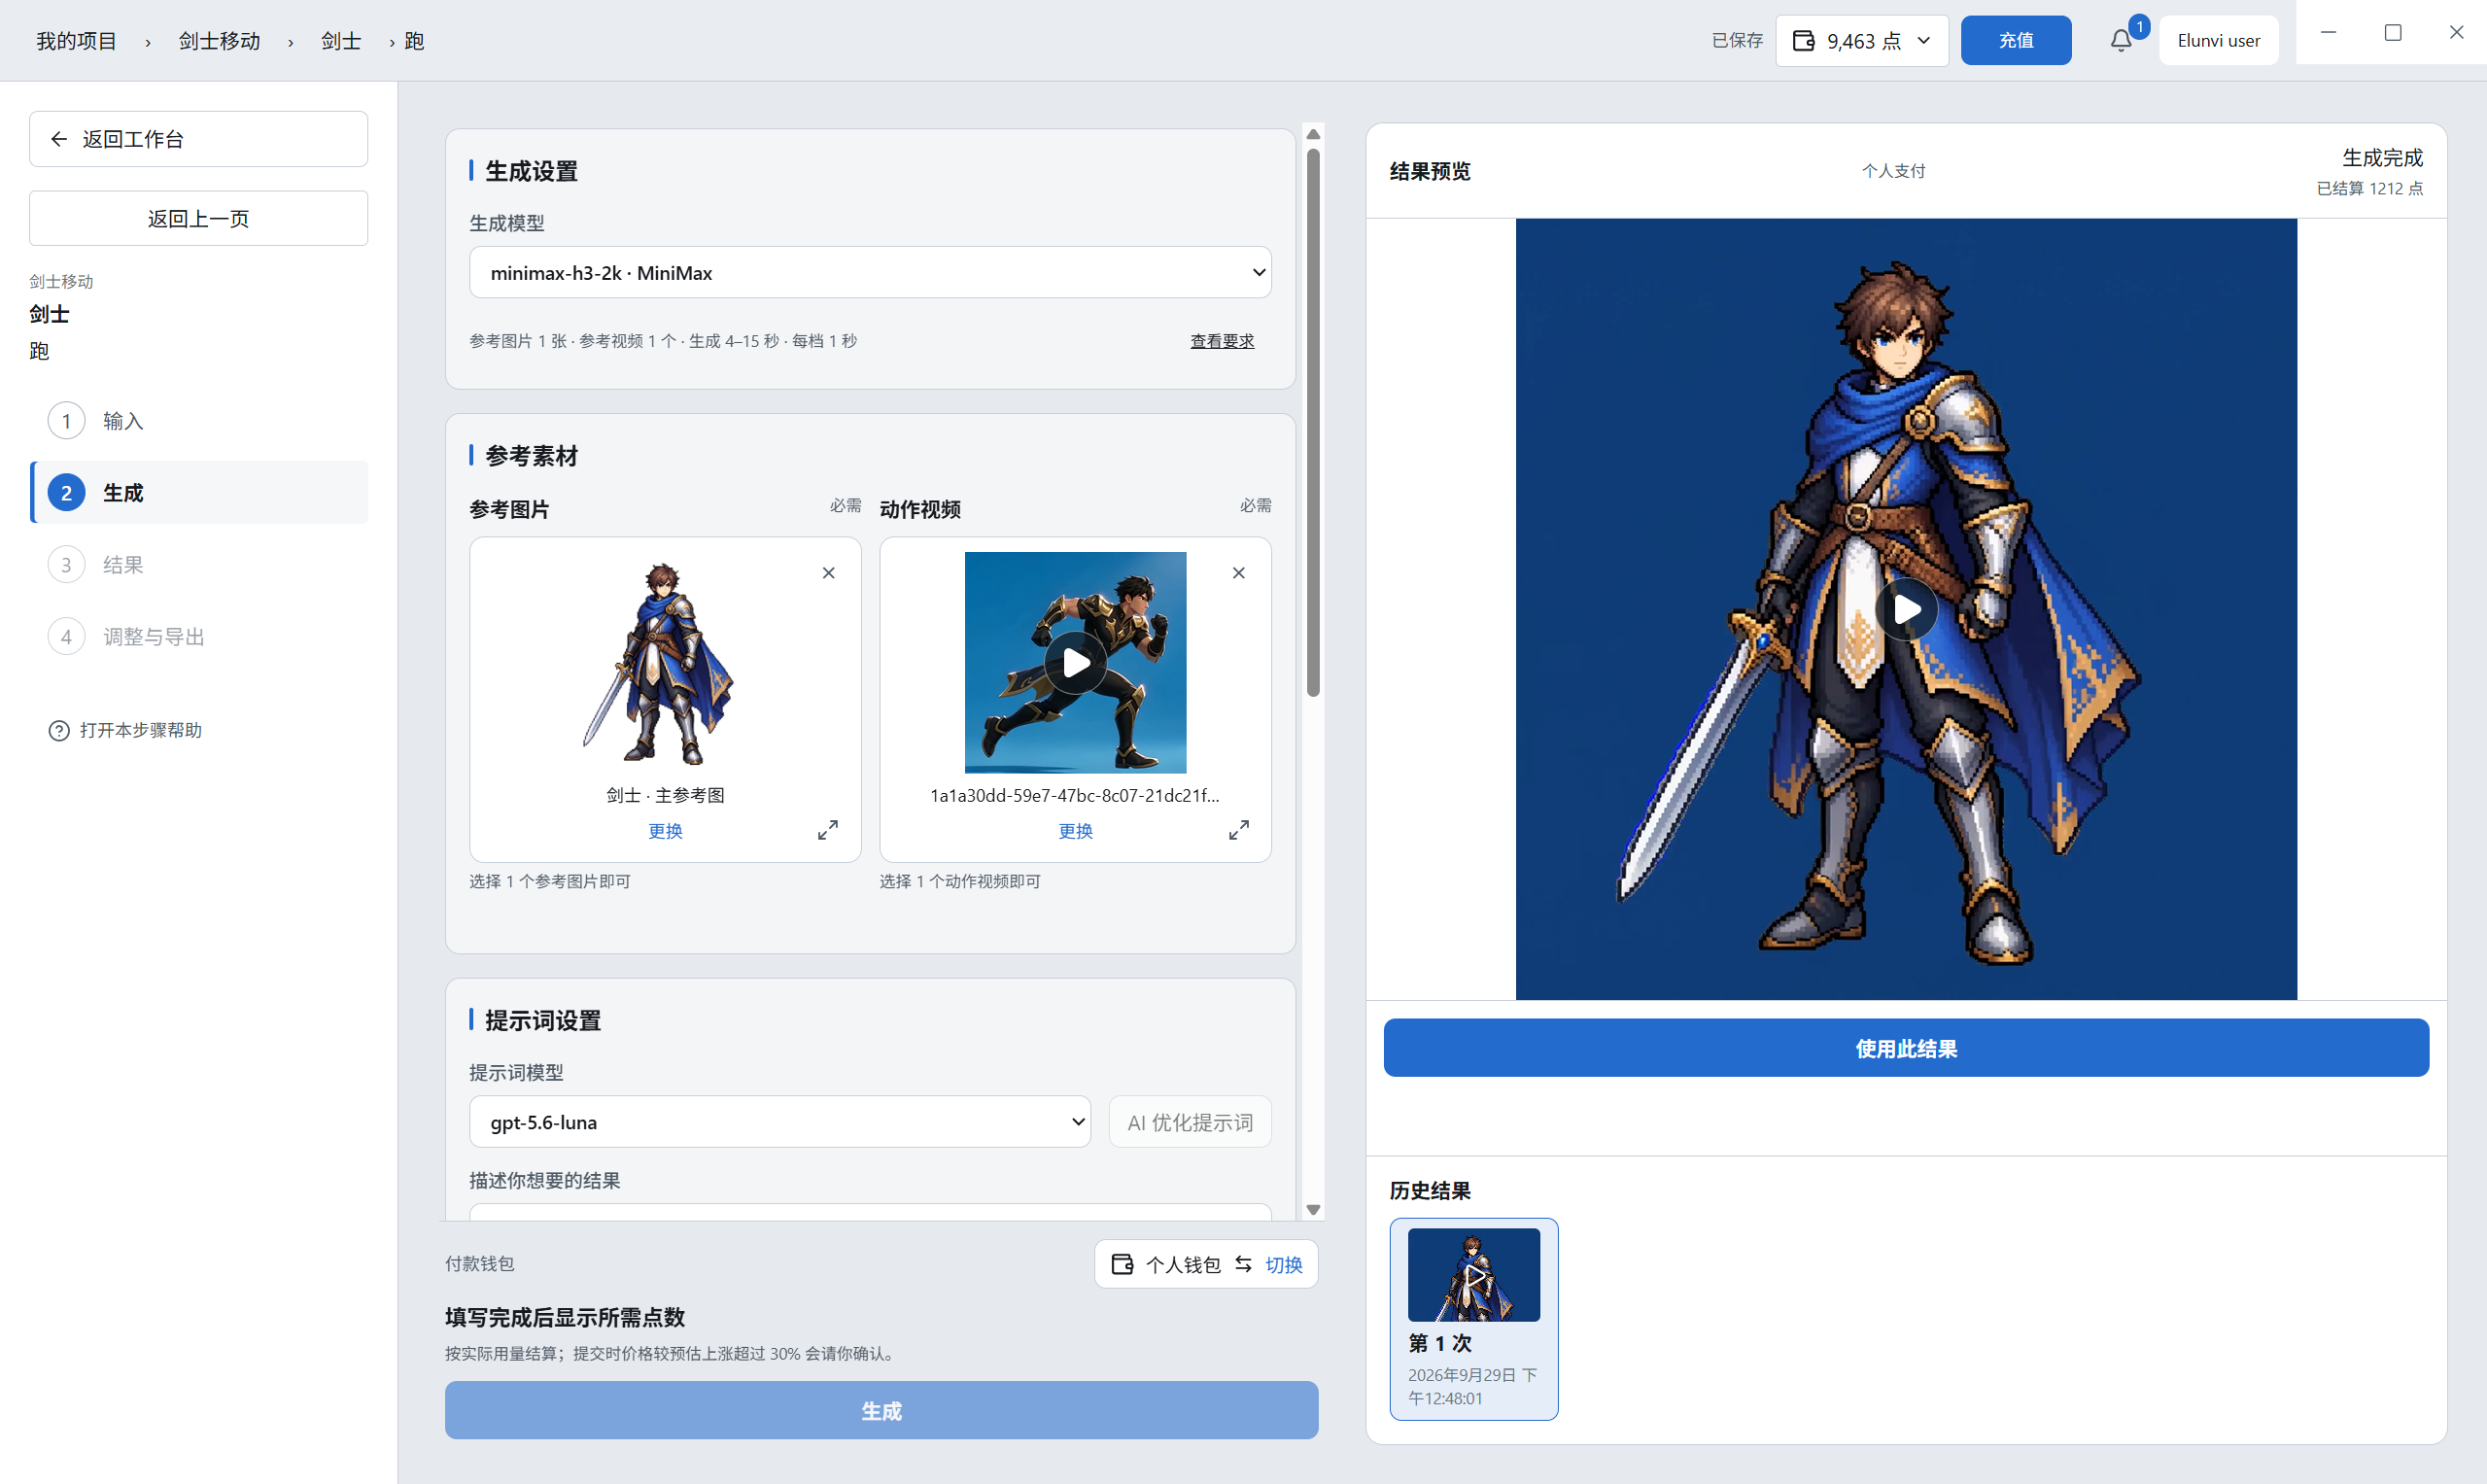Play the generated result preview video
This screenshot has height=1484, width=2487.
[x=1906, y=609]
